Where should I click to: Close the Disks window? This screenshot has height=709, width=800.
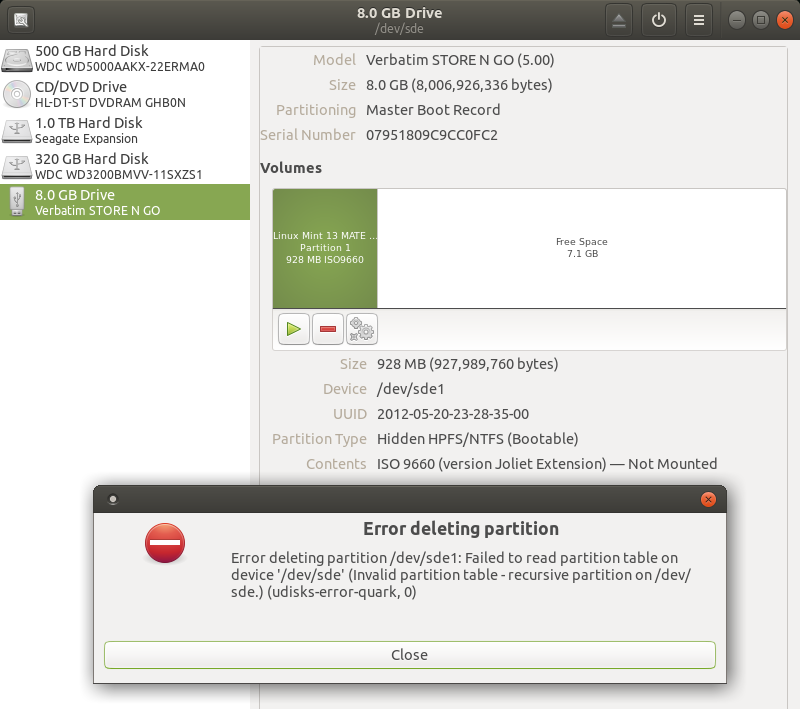784,20
